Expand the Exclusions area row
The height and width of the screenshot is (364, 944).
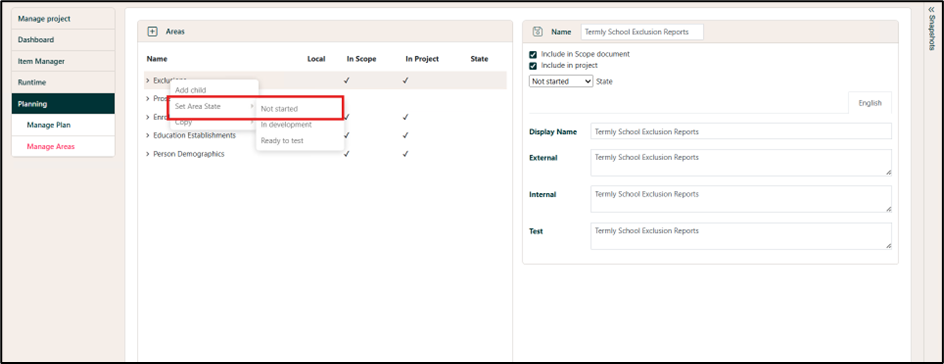148,80
